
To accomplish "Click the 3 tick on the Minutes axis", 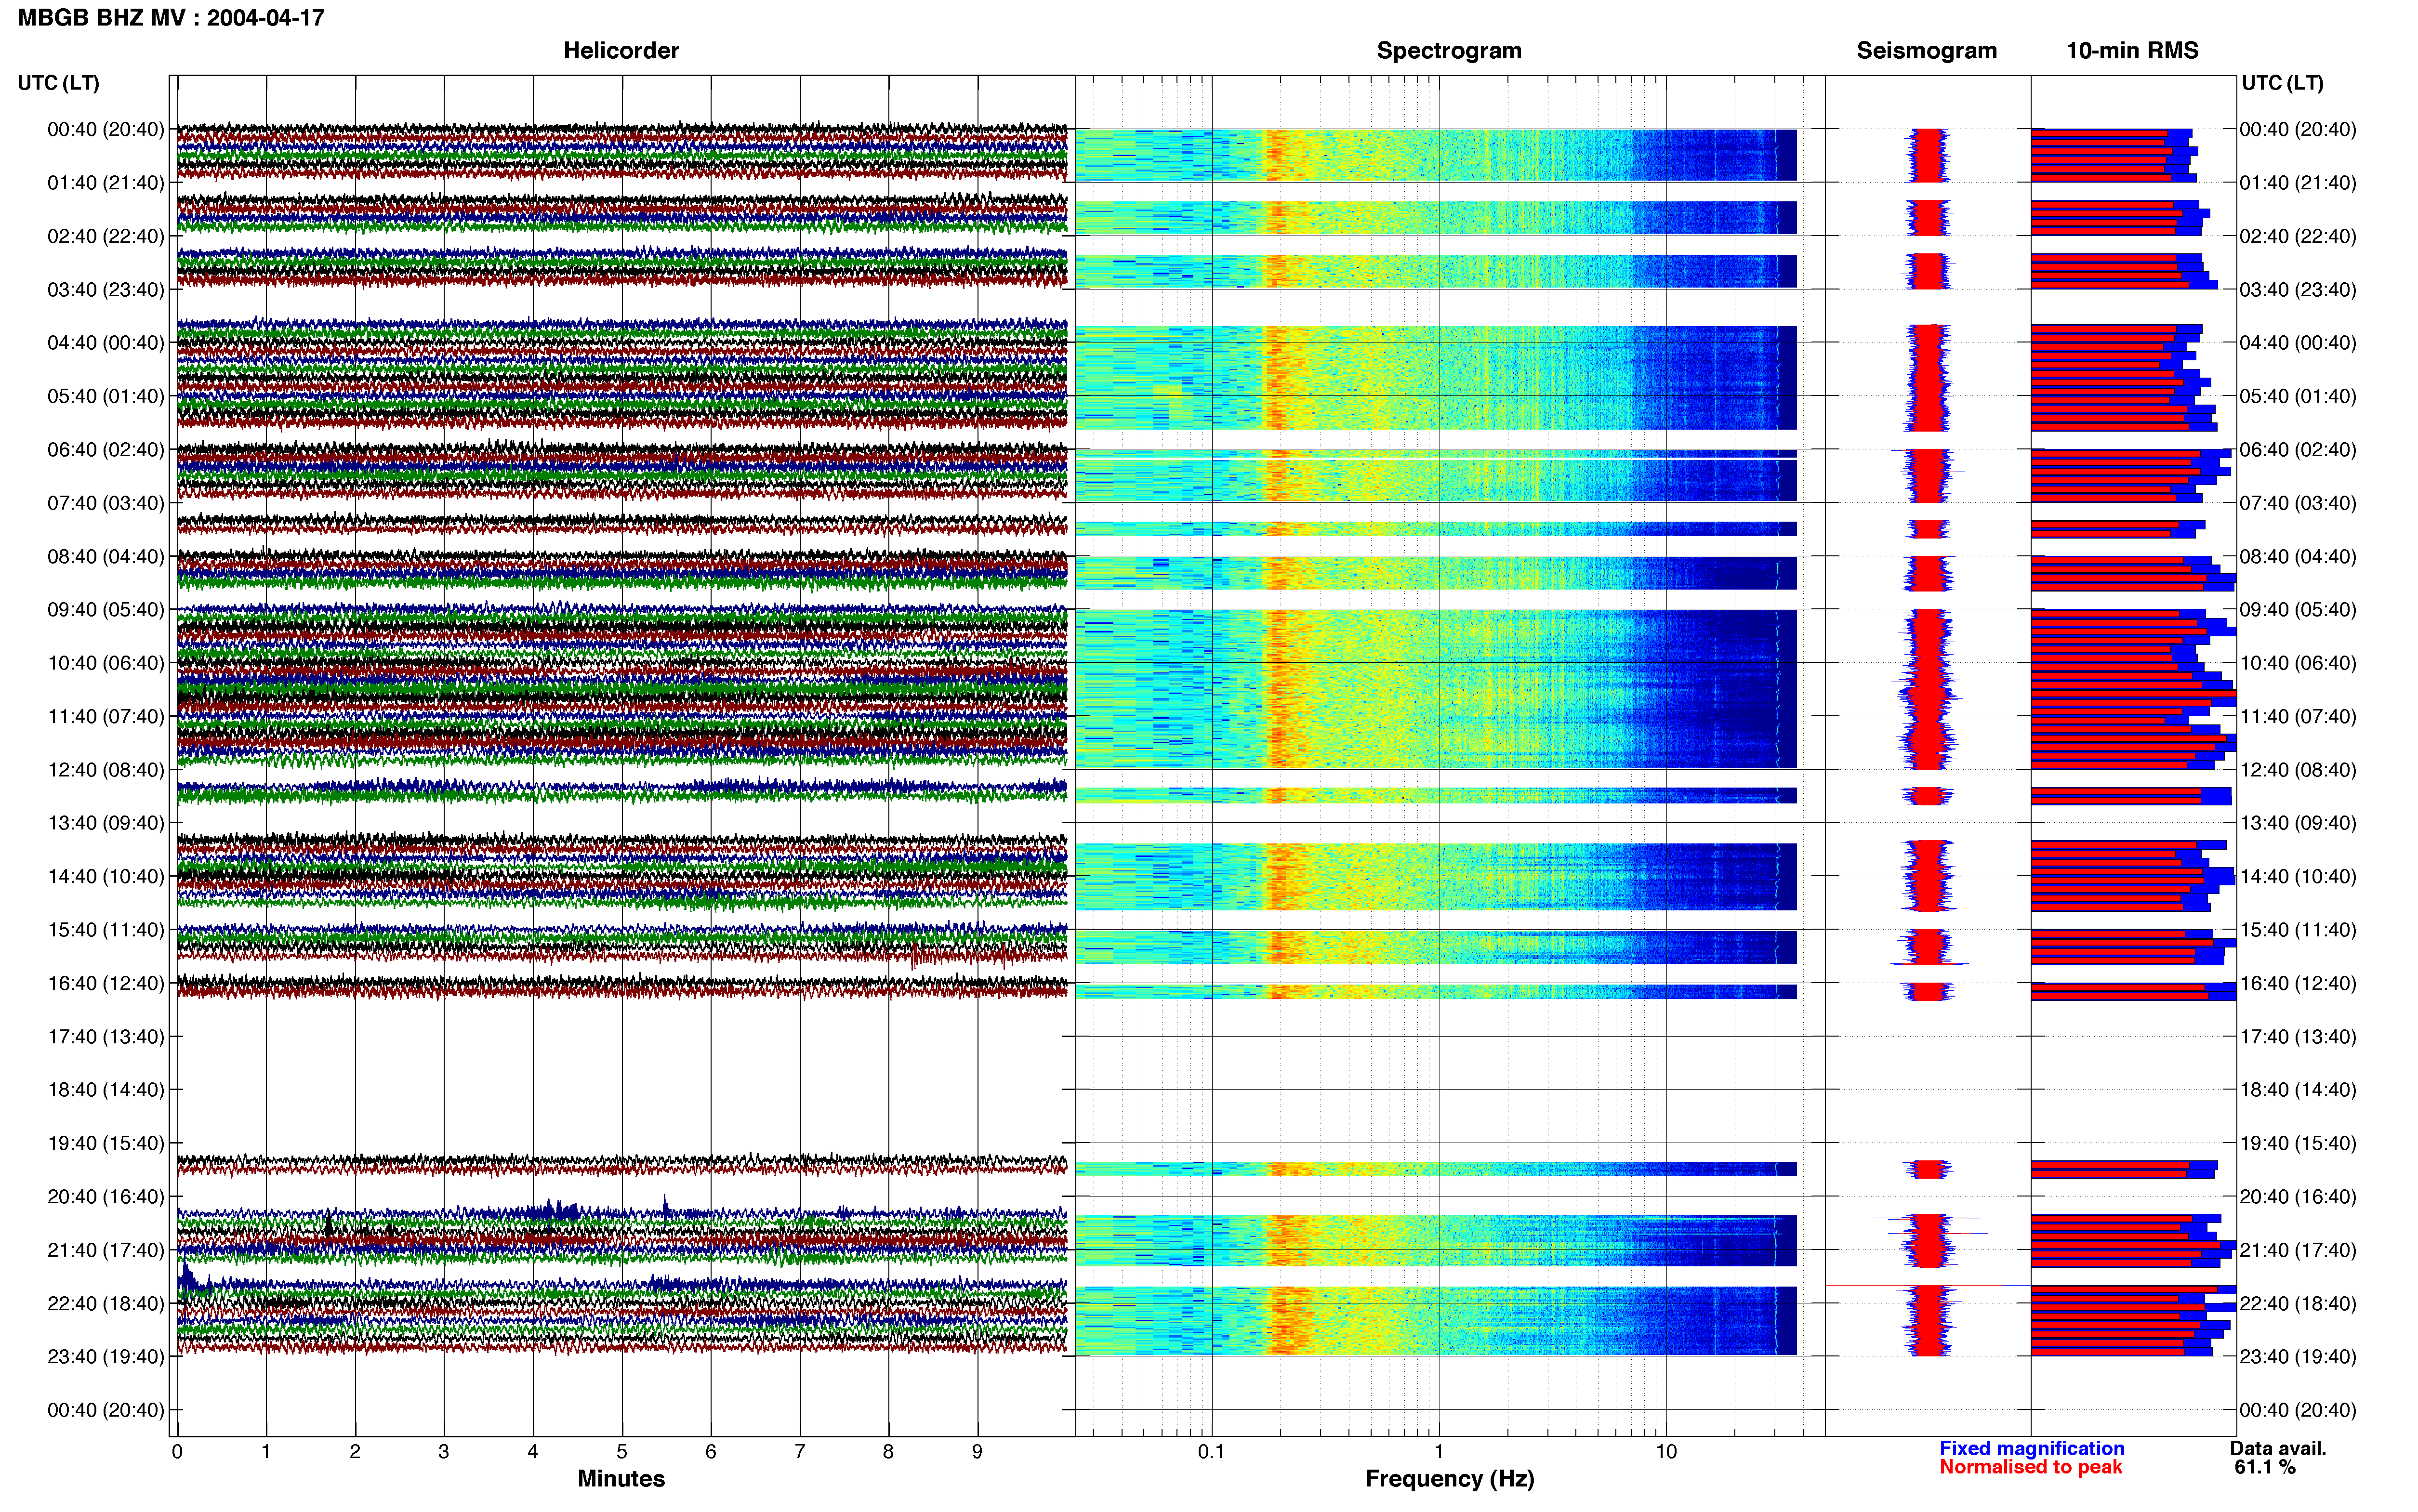I will (x=444, y=1451).
